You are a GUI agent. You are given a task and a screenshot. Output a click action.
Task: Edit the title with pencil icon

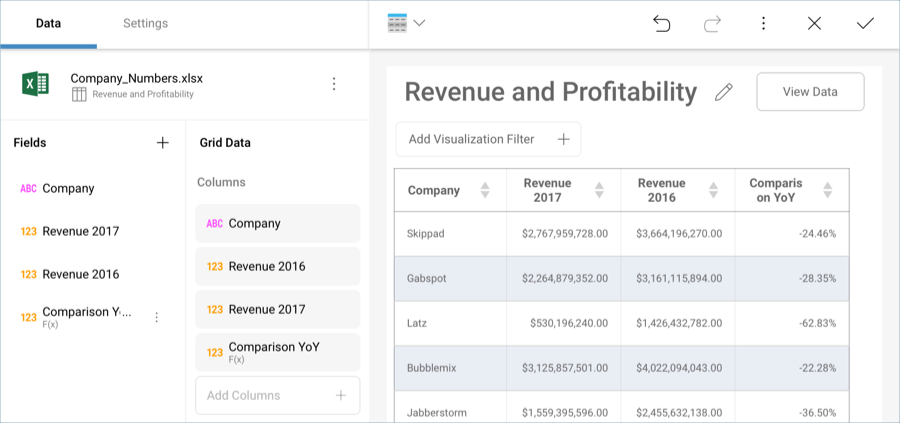tap(724, 92)
